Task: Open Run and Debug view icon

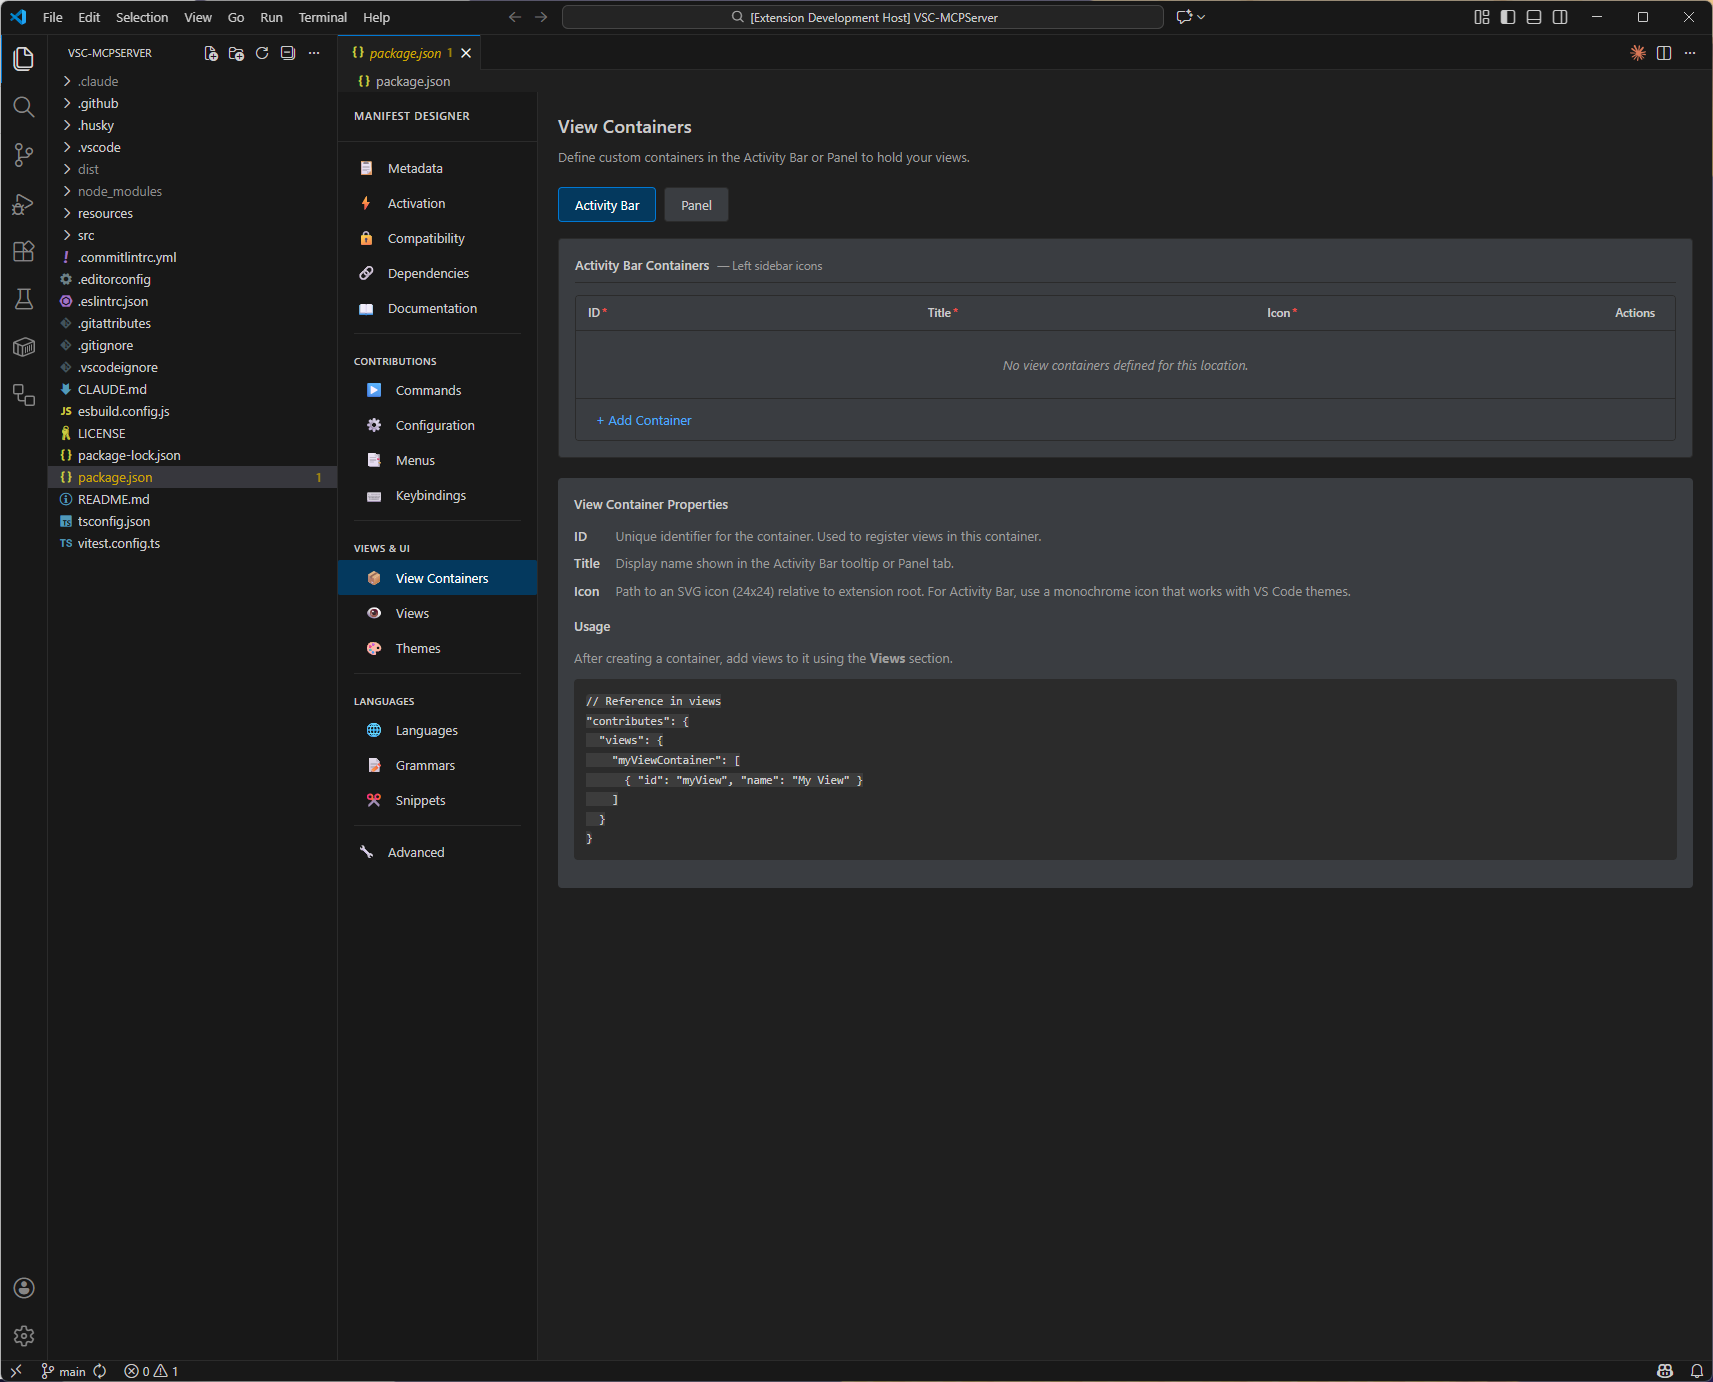Action: [24, 204]
